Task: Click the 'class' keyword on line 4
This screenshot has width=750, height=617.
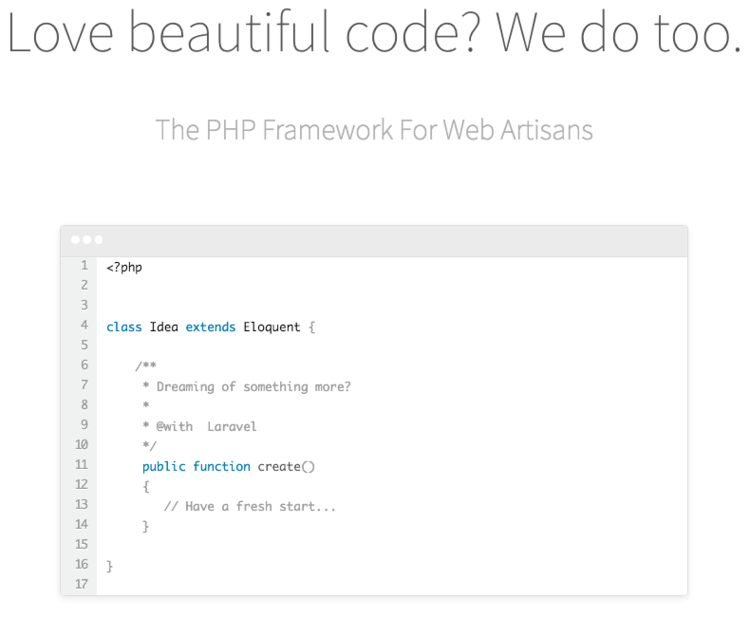Action: [124, 327]
